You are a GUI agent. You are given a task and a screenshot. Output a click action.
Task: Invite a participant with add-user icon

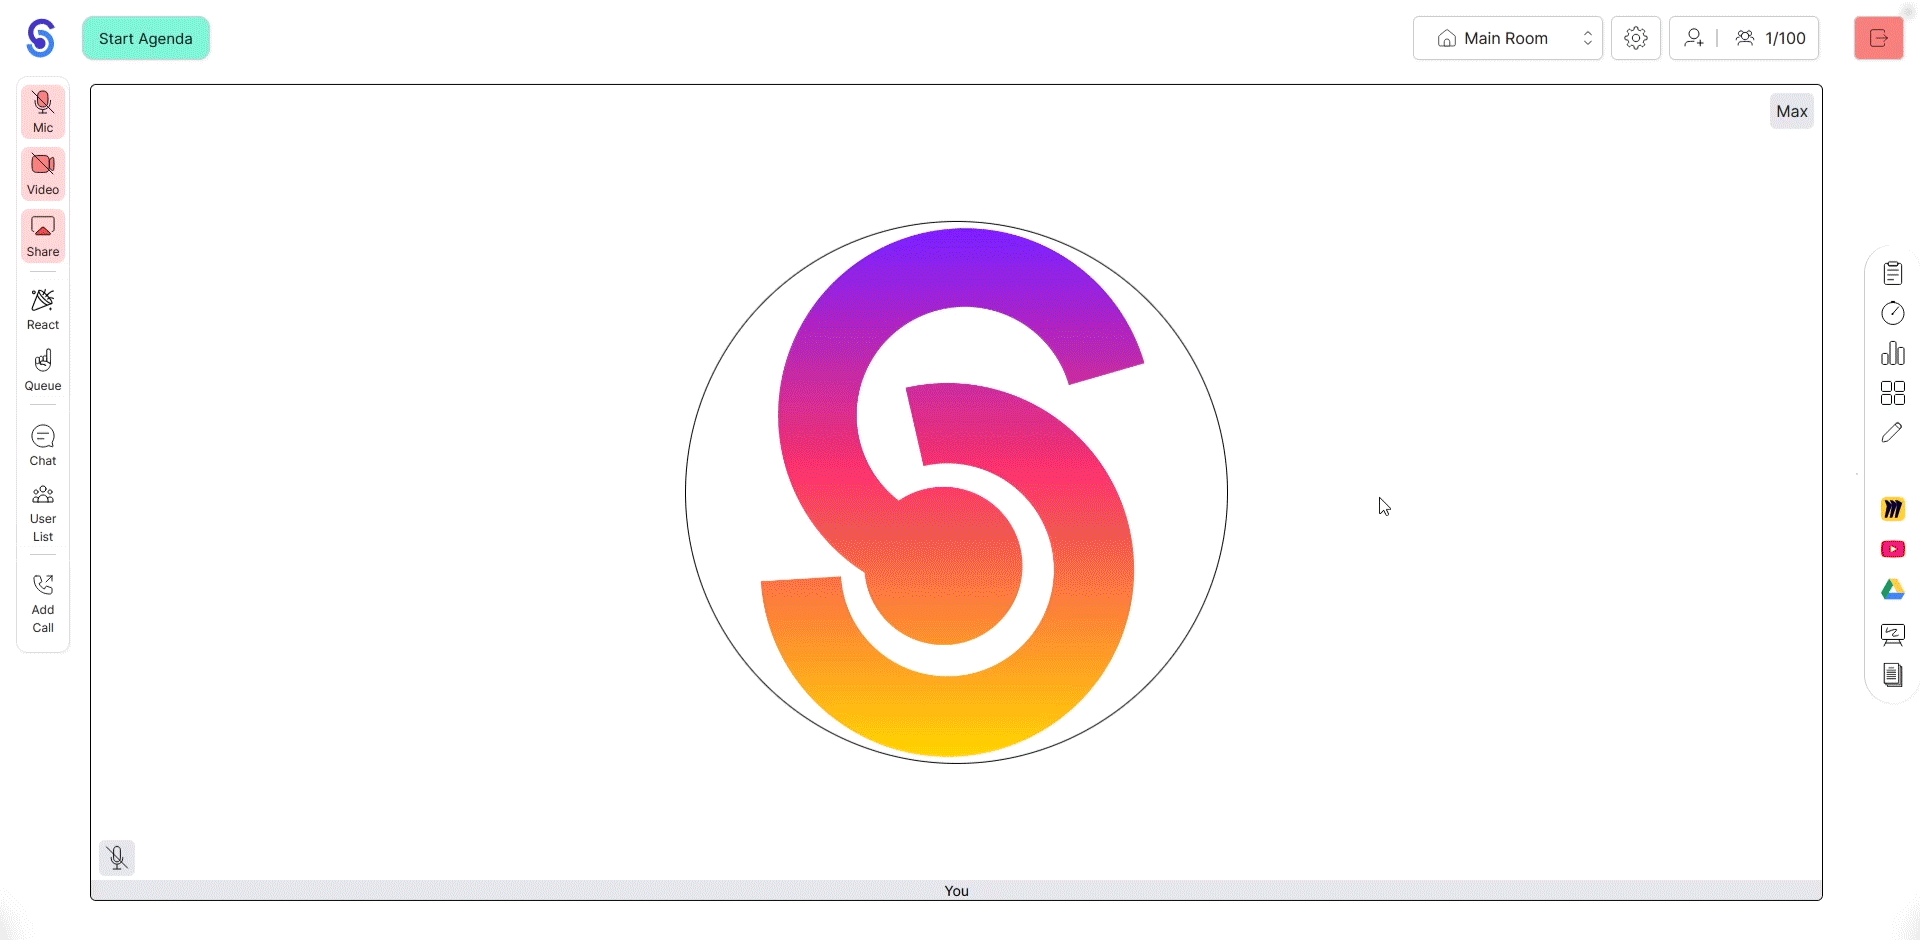1694,38
